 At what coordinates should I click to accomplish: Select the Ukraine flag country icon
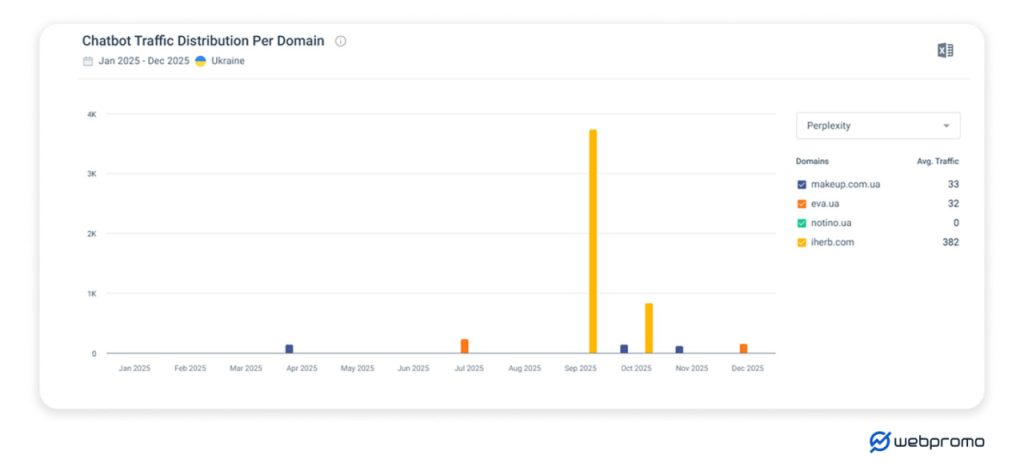tap(200, 61)
